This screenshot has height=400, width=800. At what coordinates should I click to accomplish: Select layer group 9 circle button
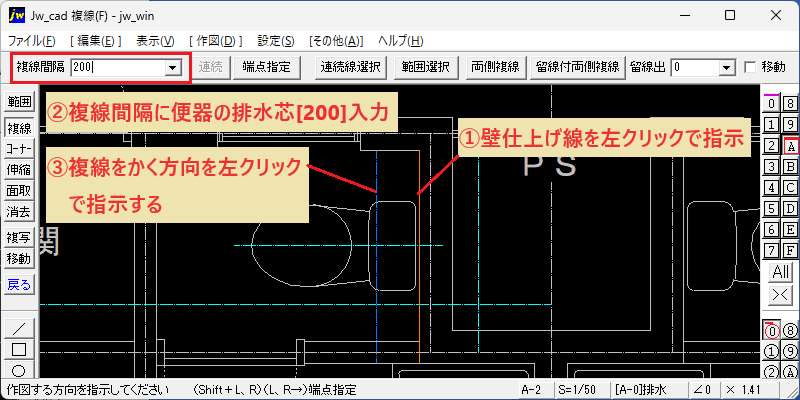click(790, 351)
